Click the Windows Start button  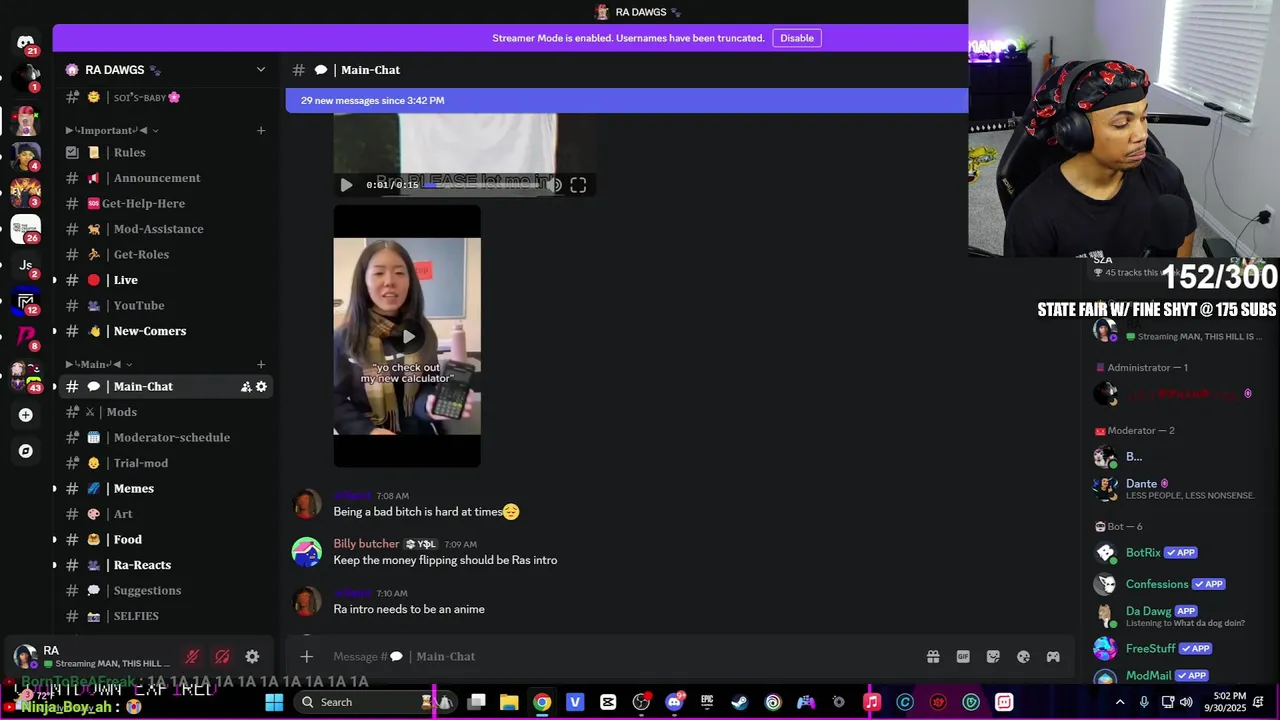274,702
